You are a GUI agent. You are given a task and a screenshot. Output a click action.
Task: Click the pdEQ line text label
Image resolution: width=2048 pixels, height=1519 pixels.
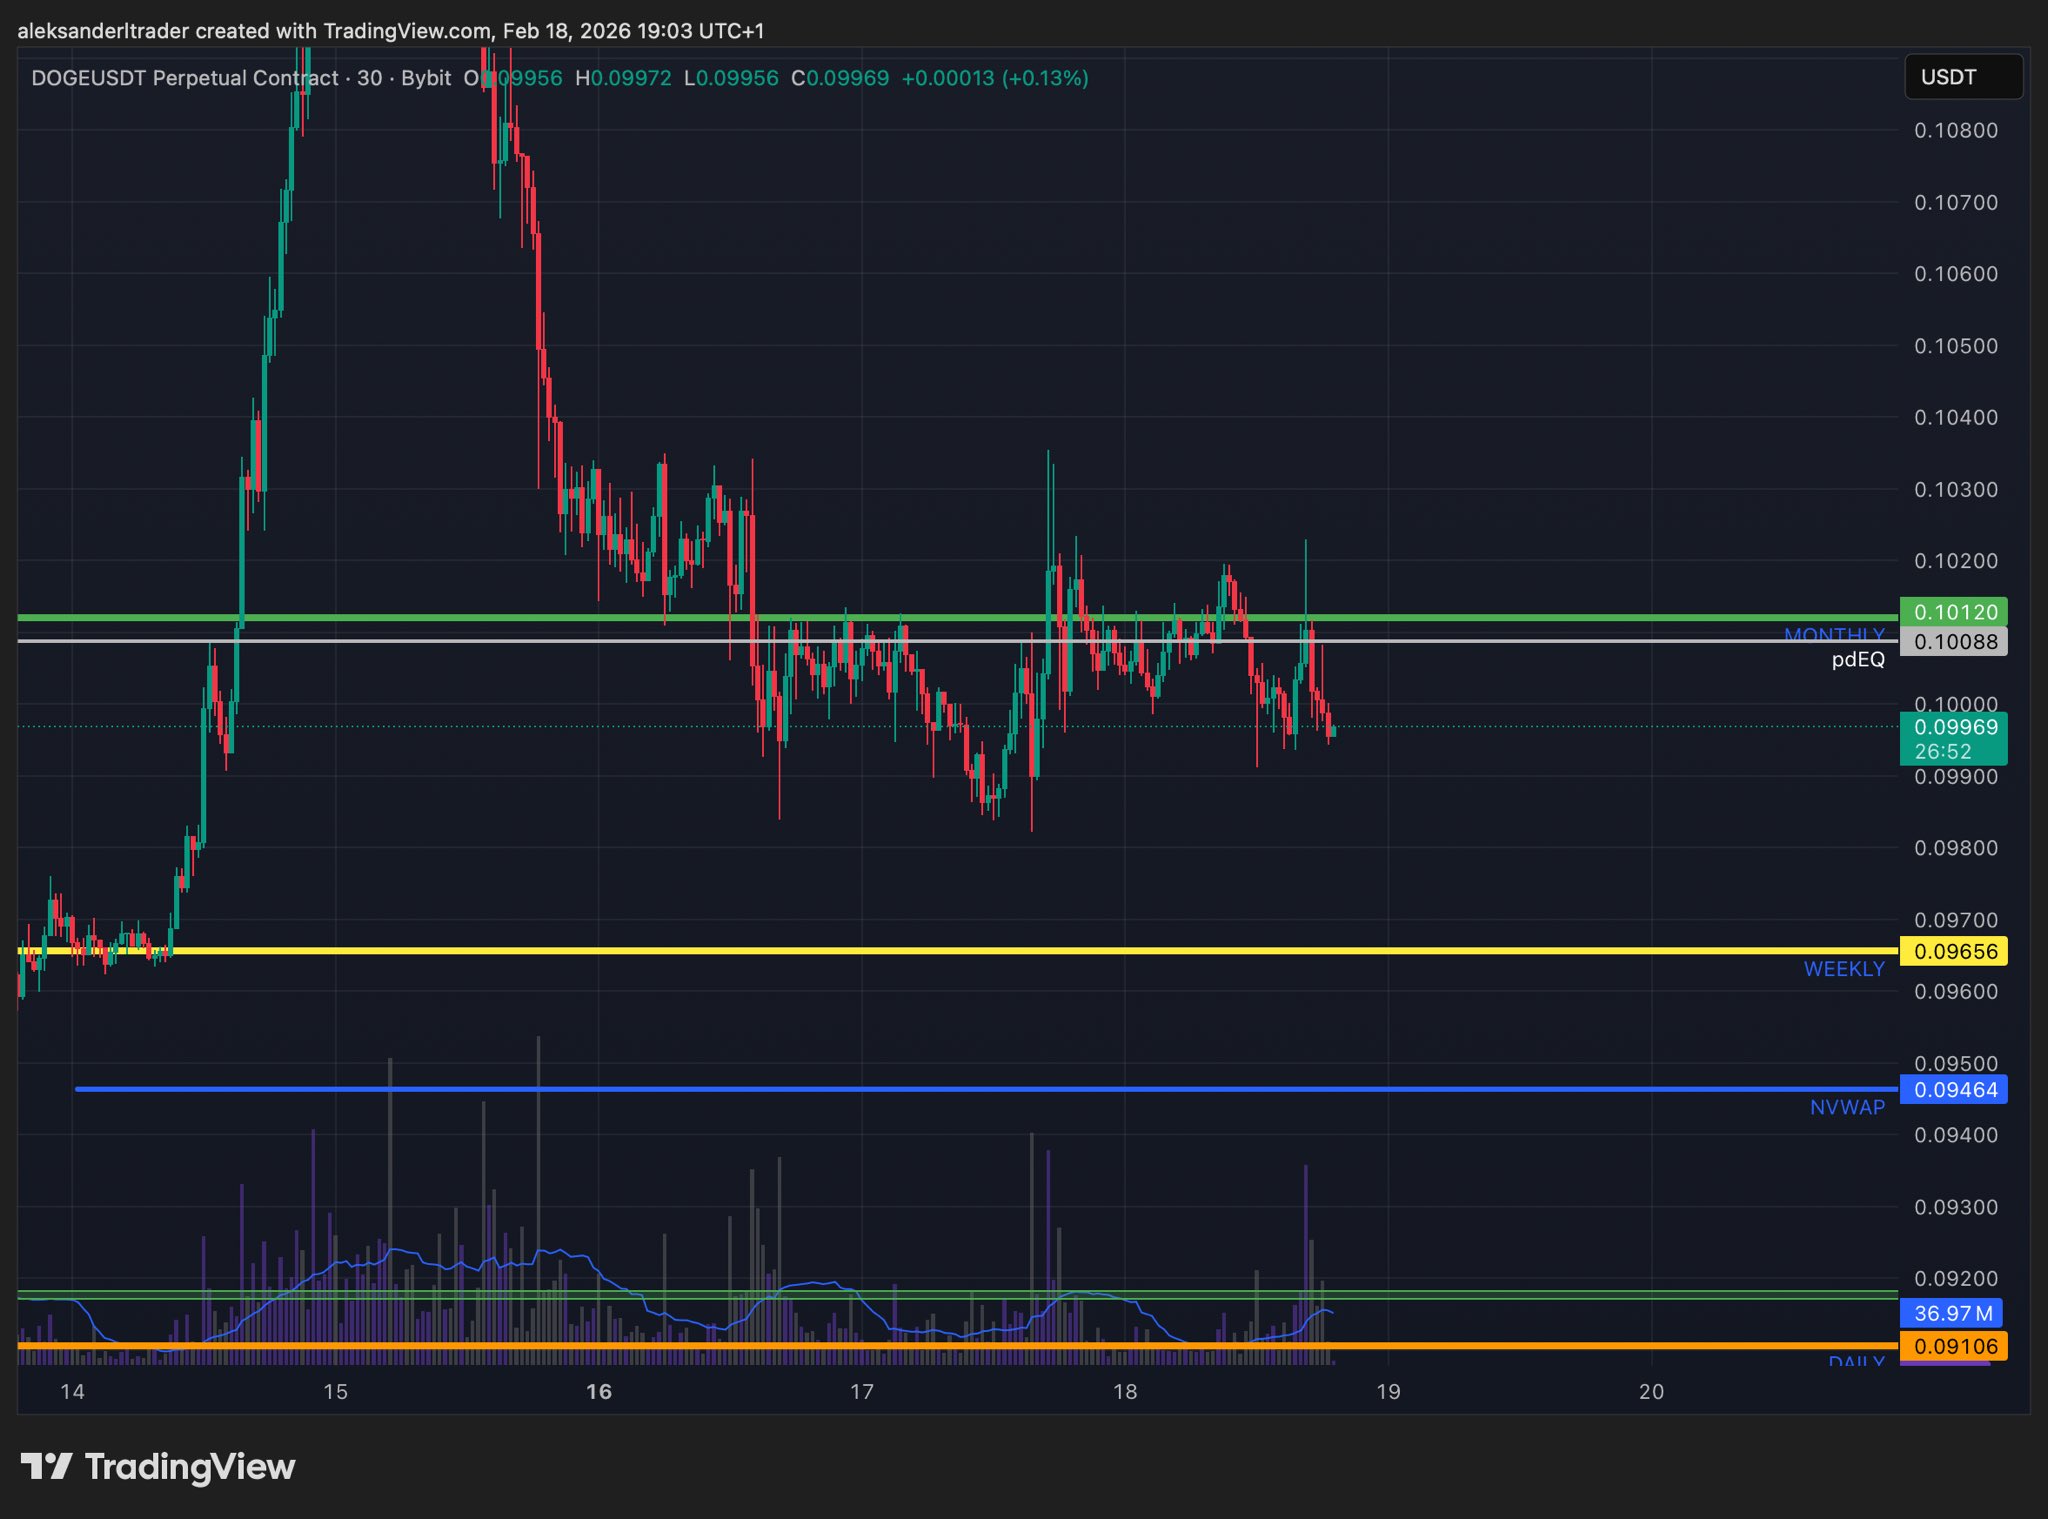(1857, 659)
